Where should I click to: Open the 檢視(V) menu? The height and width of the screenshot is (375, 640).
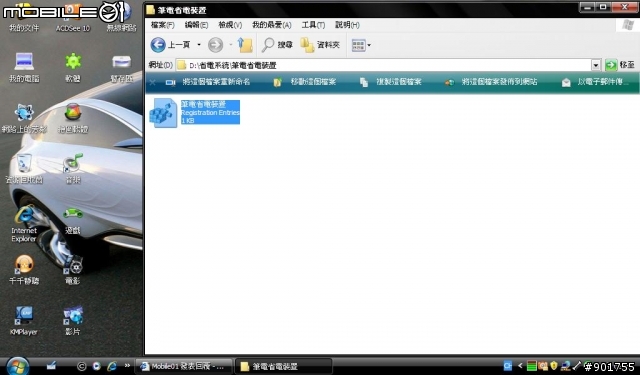[x=230, y=25]
